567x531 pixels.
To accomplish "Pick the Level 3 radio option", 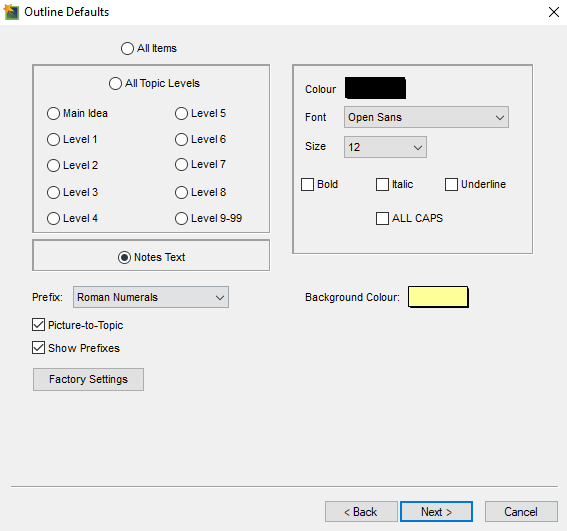I will [x=53, y=192].
